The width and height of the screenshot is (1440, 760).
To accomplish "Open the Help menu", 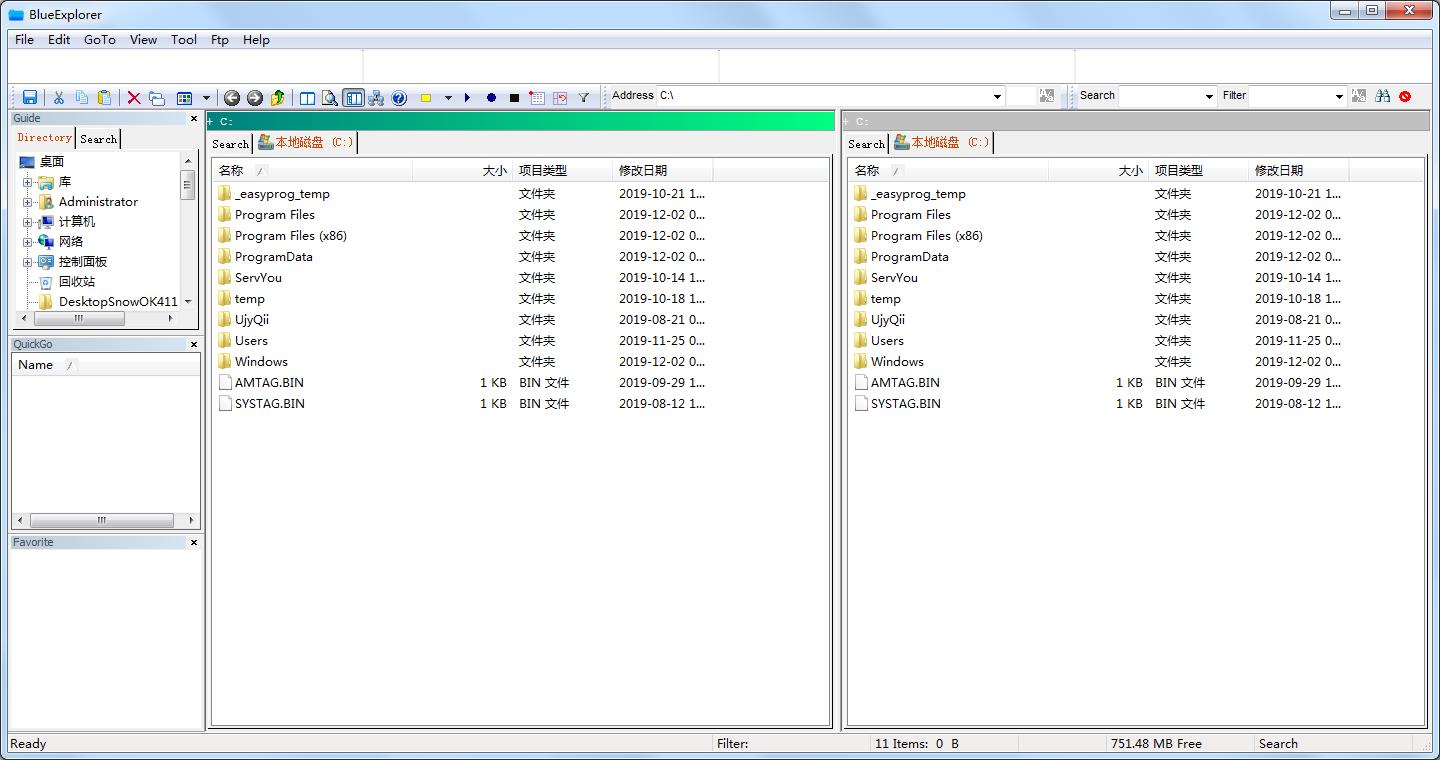I will click(x=257, y=40).
